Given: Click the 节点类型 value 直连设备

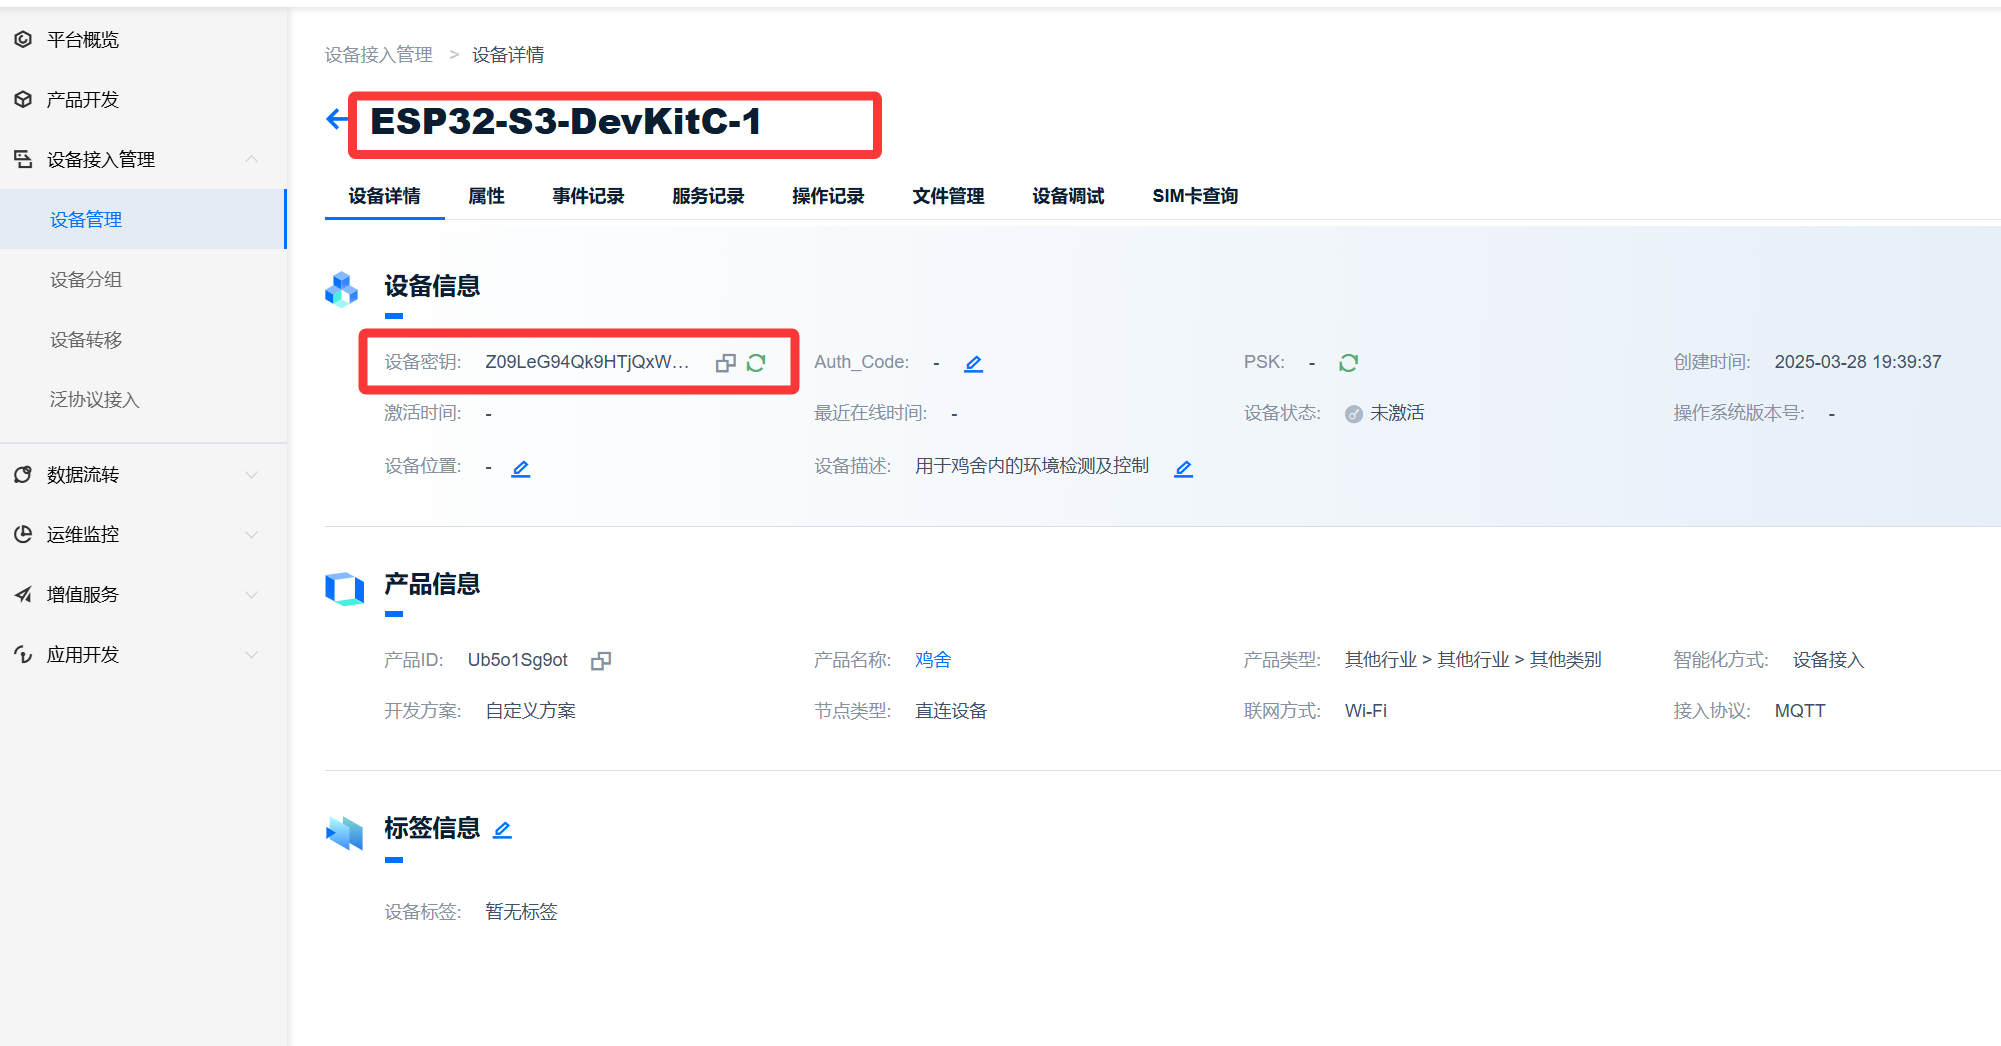Looking at the screenshot, I should pyautogui.click(x=951, y=711).
